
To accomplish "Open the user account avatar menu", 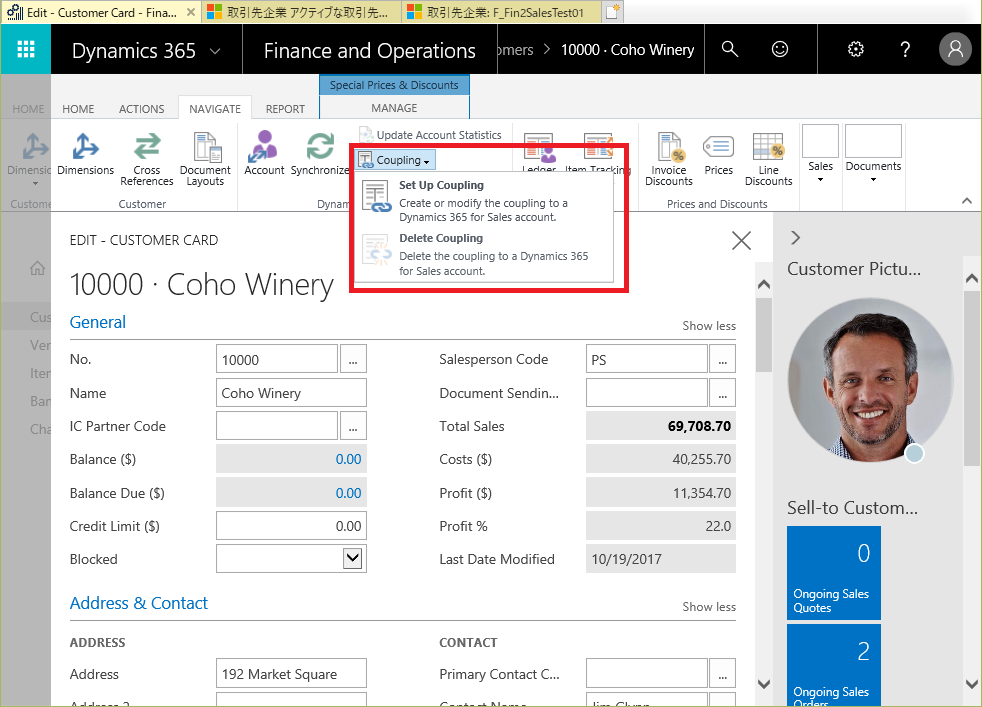I will pos(955,49).
